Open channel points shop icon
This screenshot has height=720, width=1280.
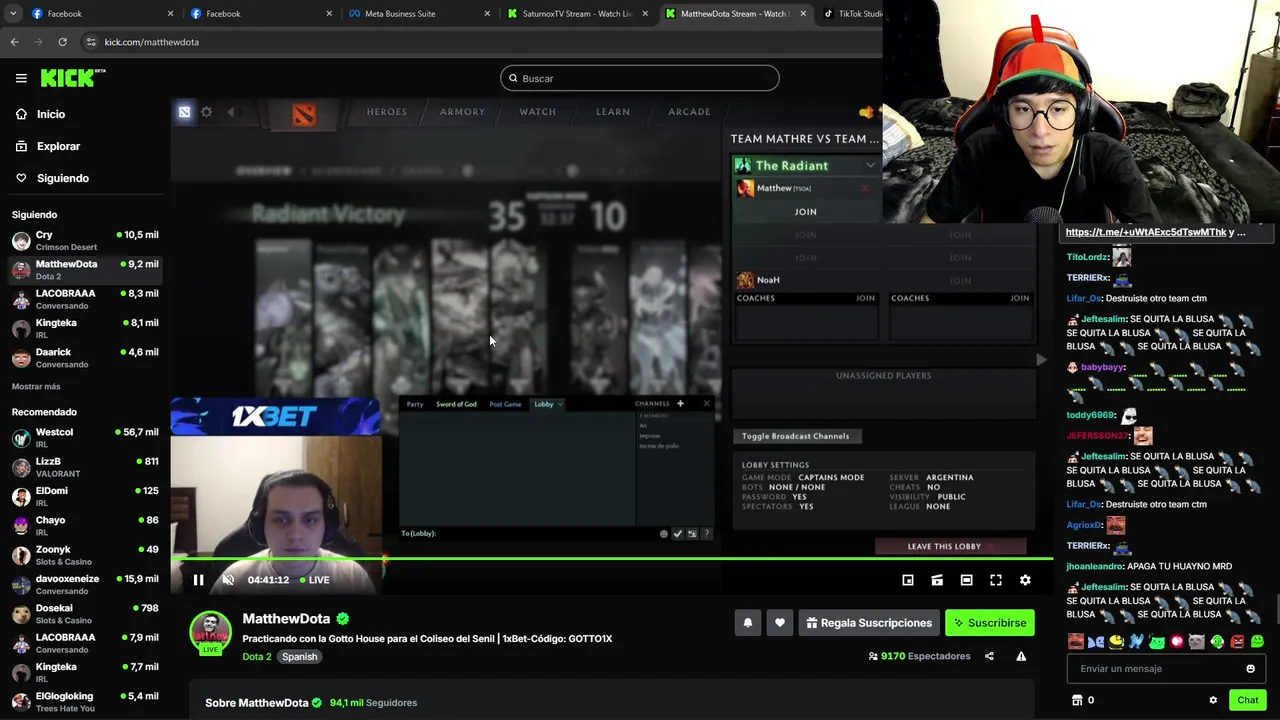1077,700
